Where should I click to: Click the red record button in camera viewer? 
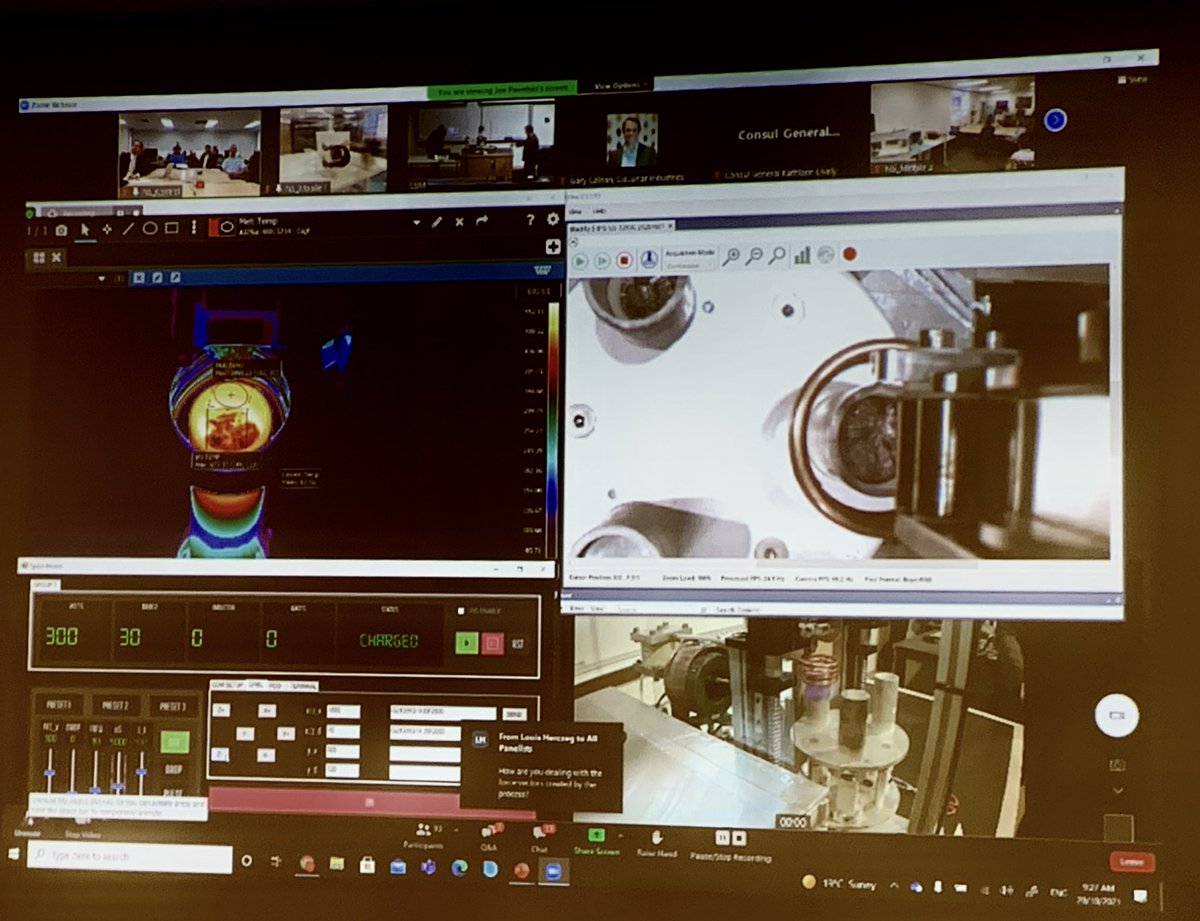849,254
